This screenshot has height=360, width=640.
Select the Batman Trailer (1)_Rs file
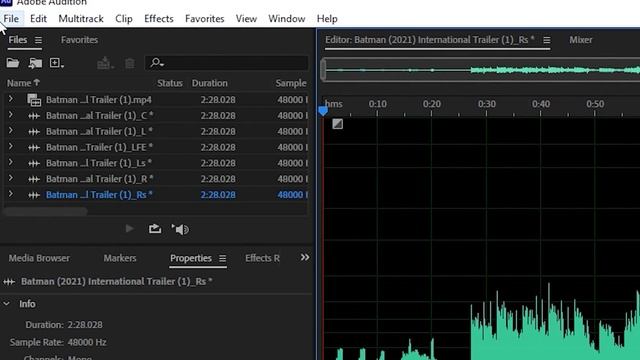(x=99, y=195)
